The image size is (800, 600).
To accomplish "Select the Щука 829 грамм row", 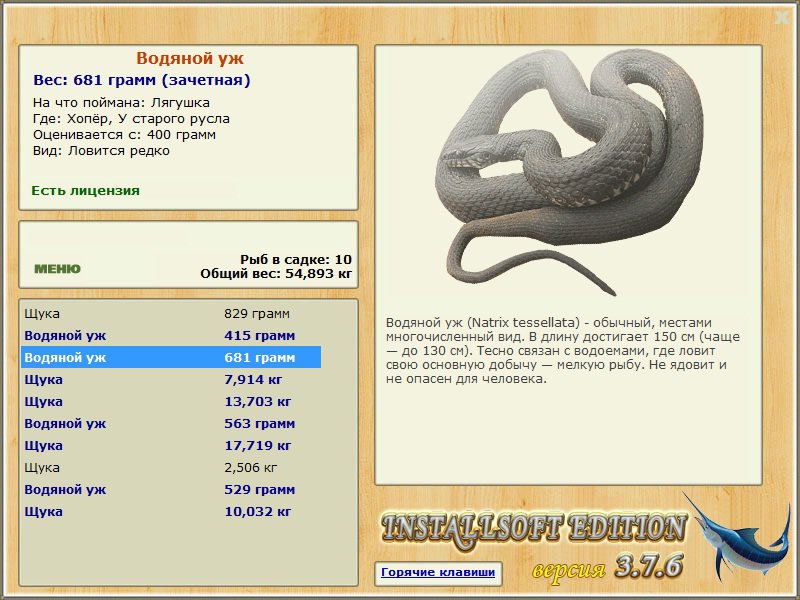I will pos(171,313).
